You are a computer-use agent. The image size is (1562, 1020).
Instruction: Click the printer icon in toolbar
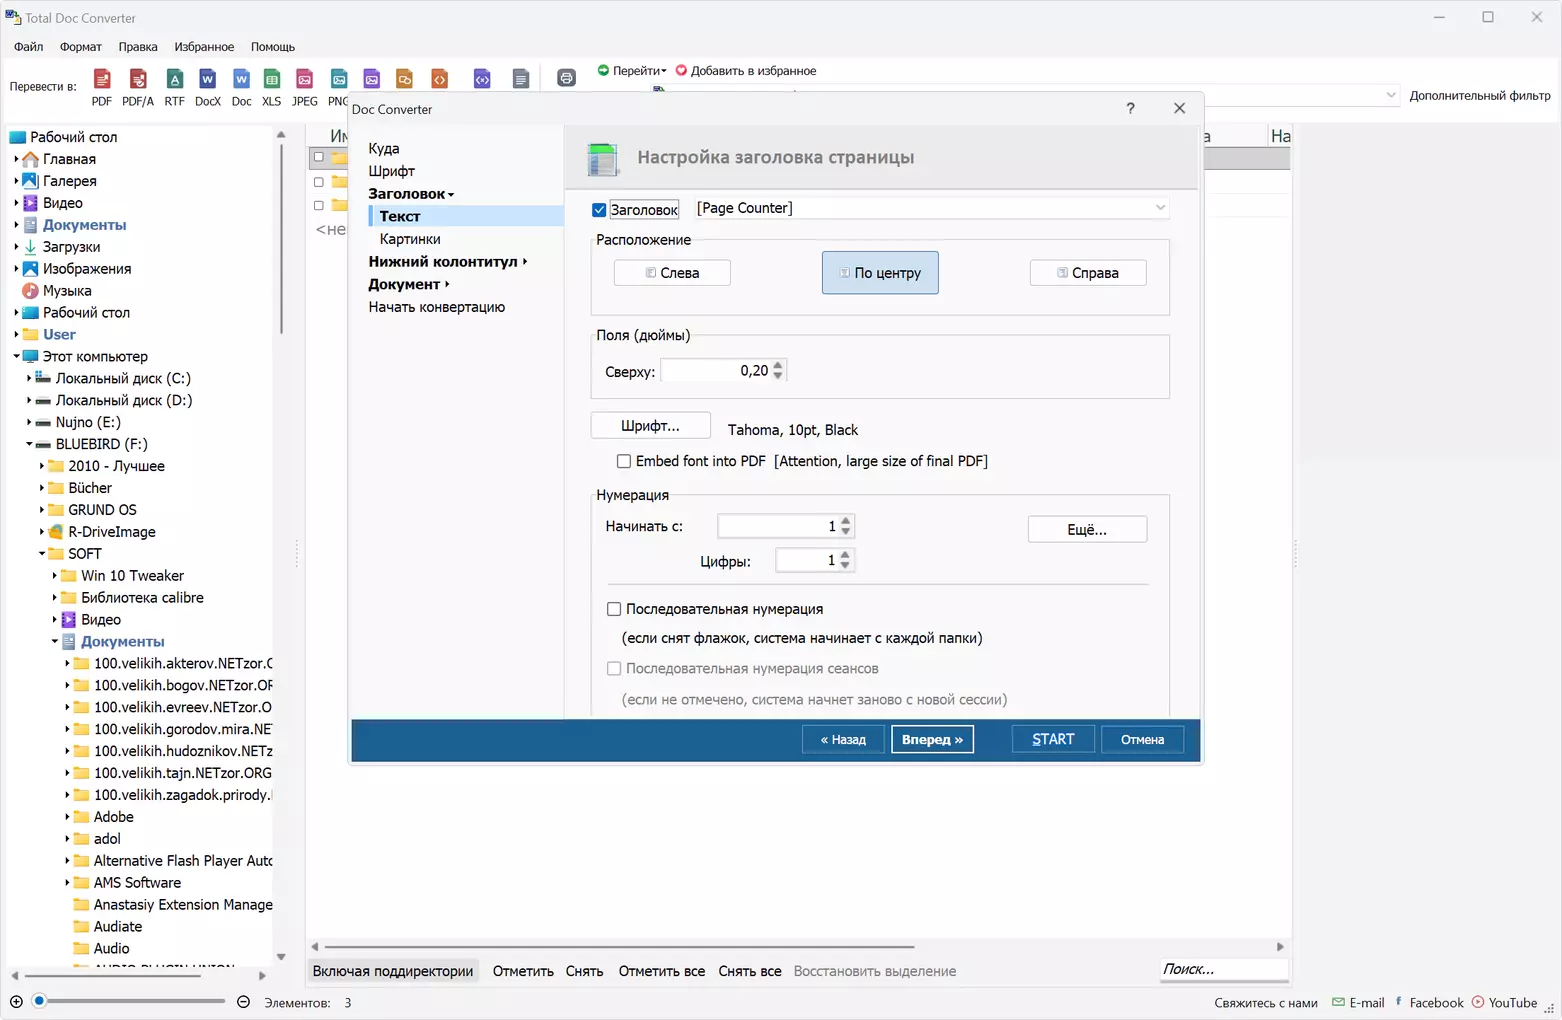566,78
